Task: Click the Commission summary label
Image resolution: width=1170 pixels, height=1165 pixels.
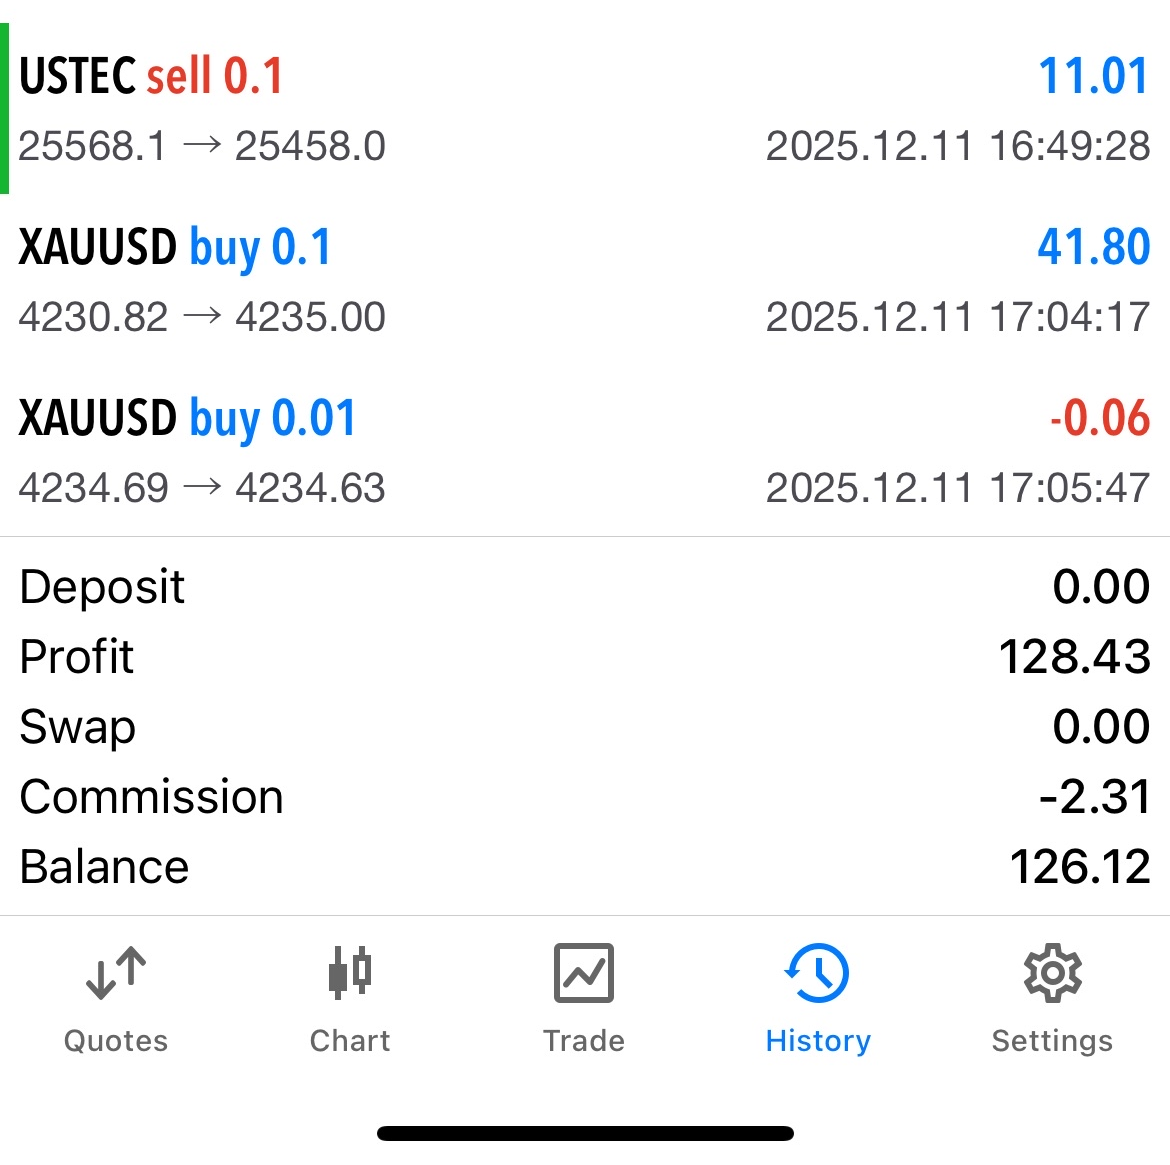Action: pos(152,797)
